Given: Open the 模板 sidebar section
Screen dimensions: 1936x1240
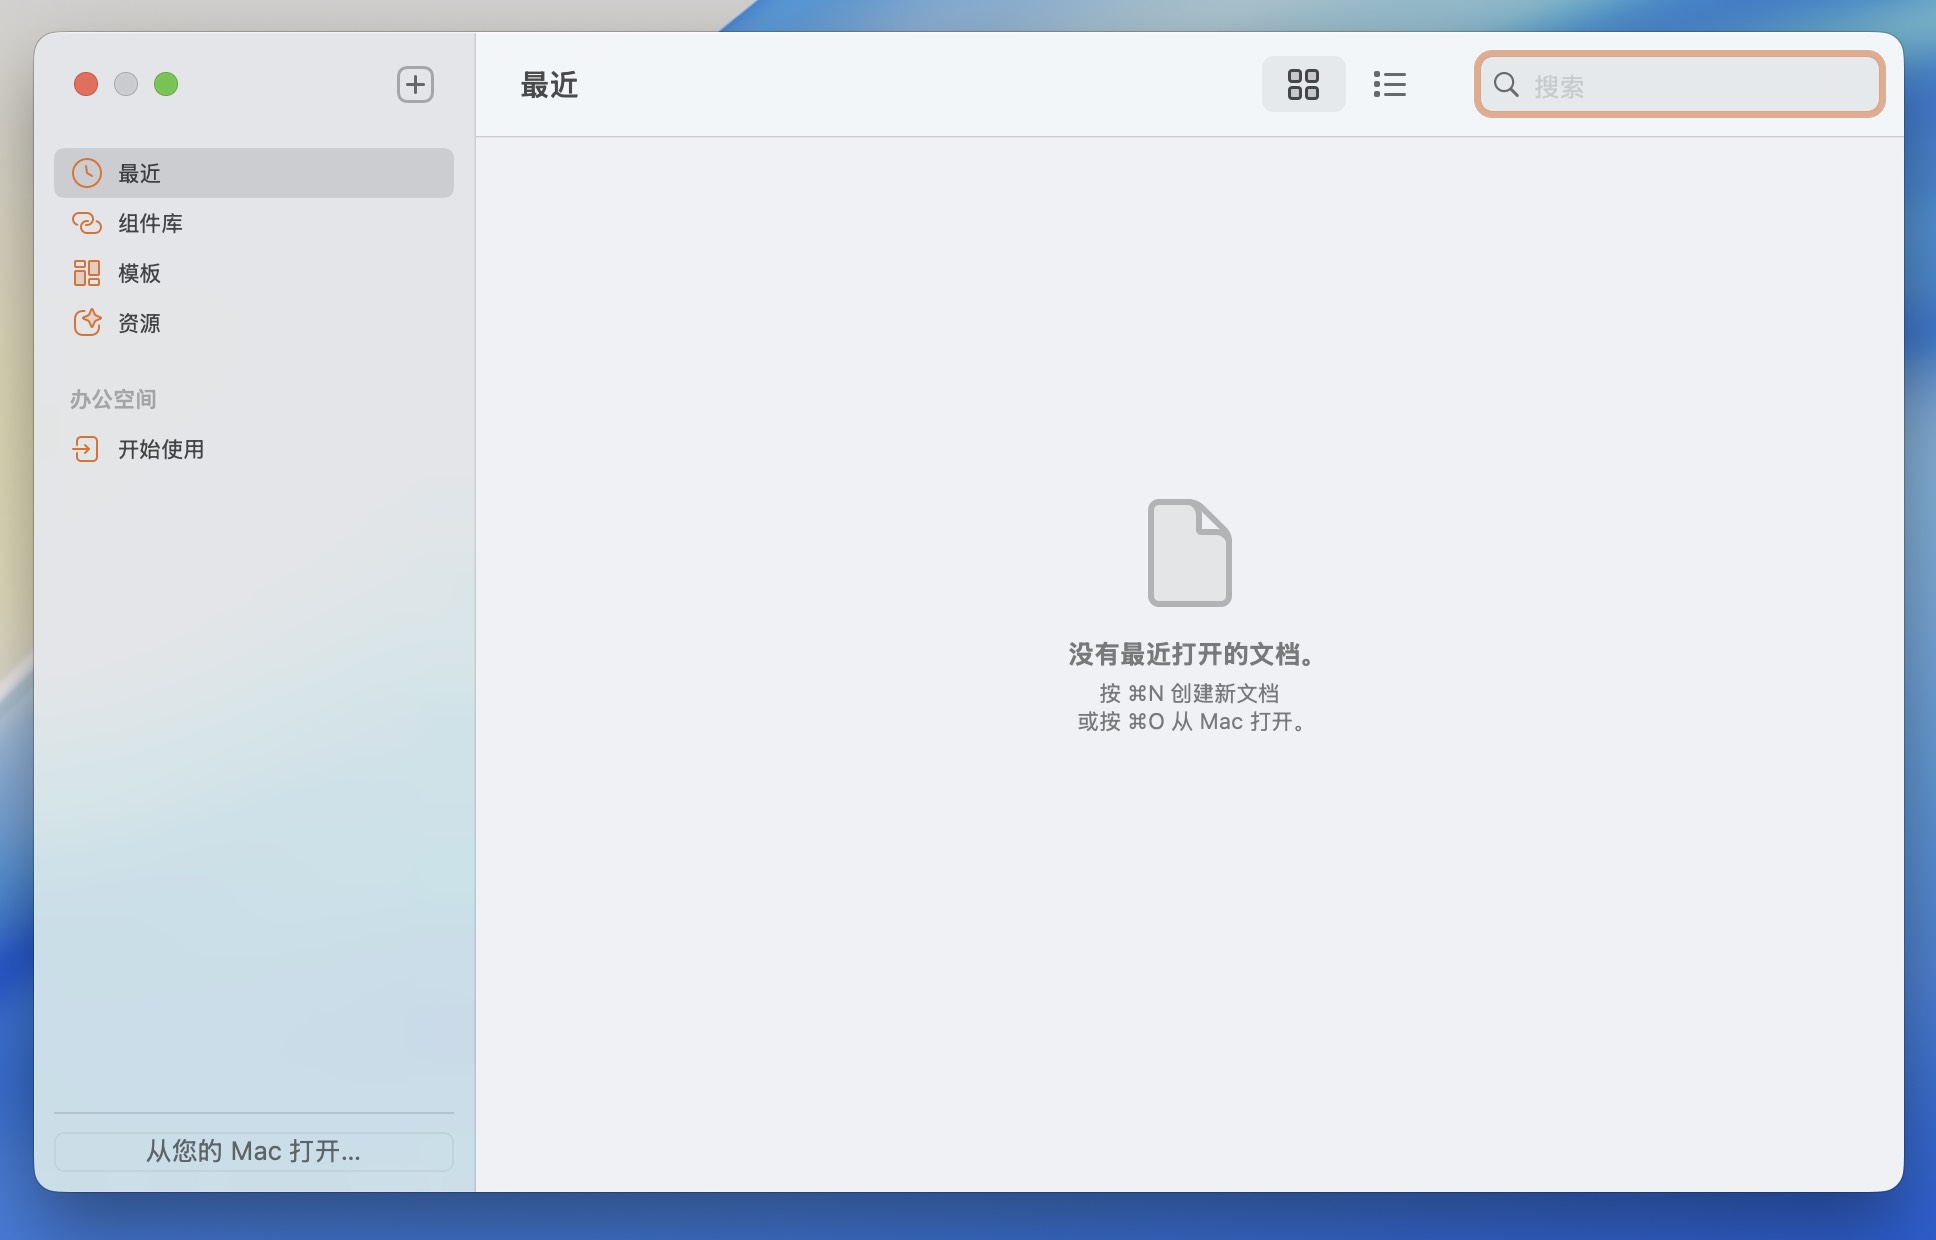Looking at the screenshot, I should pos(140,274).
